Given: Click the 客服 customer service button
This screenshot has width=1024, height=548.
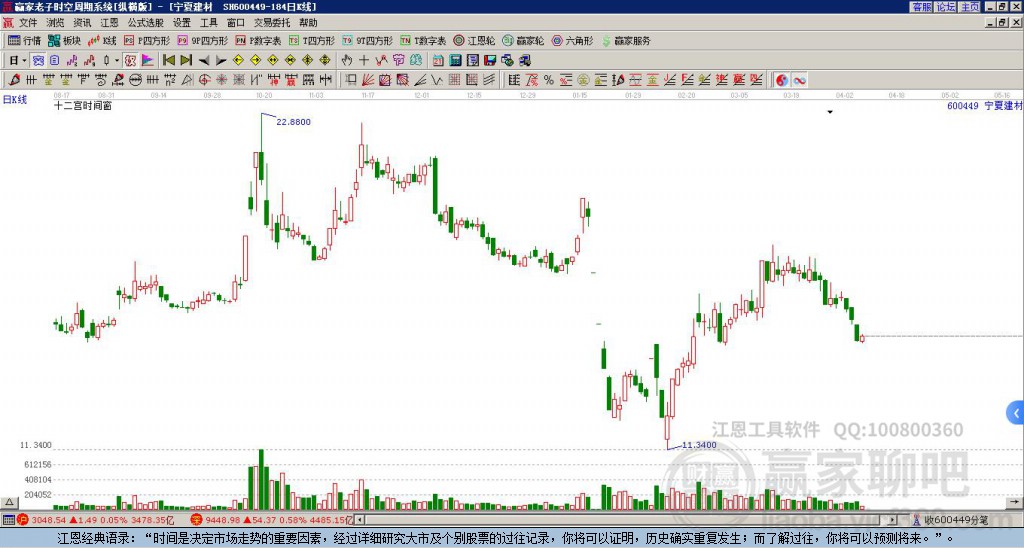Looking at the screenshot, I should tap(921, 7).
